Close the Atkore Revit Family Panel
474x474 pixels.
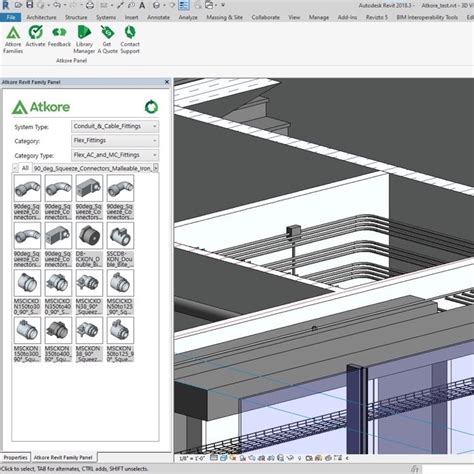pos(167,82)
